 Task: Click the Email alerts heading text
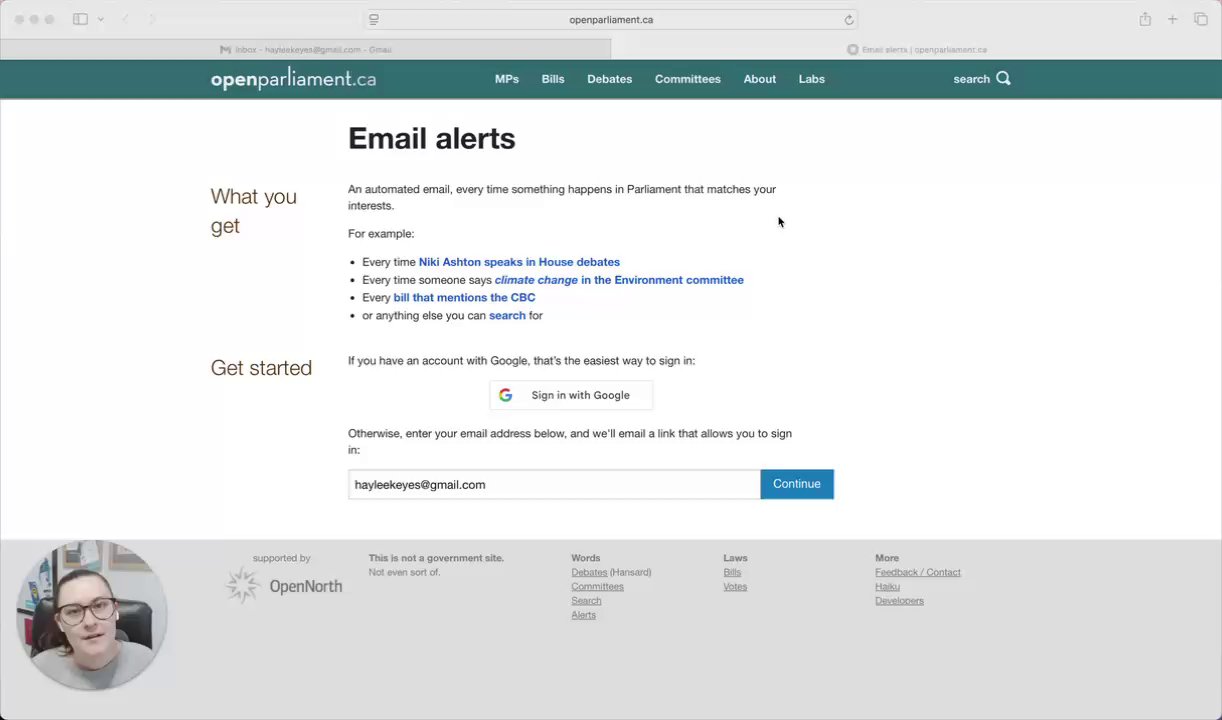pyautogui.click(x=431, y=138)
